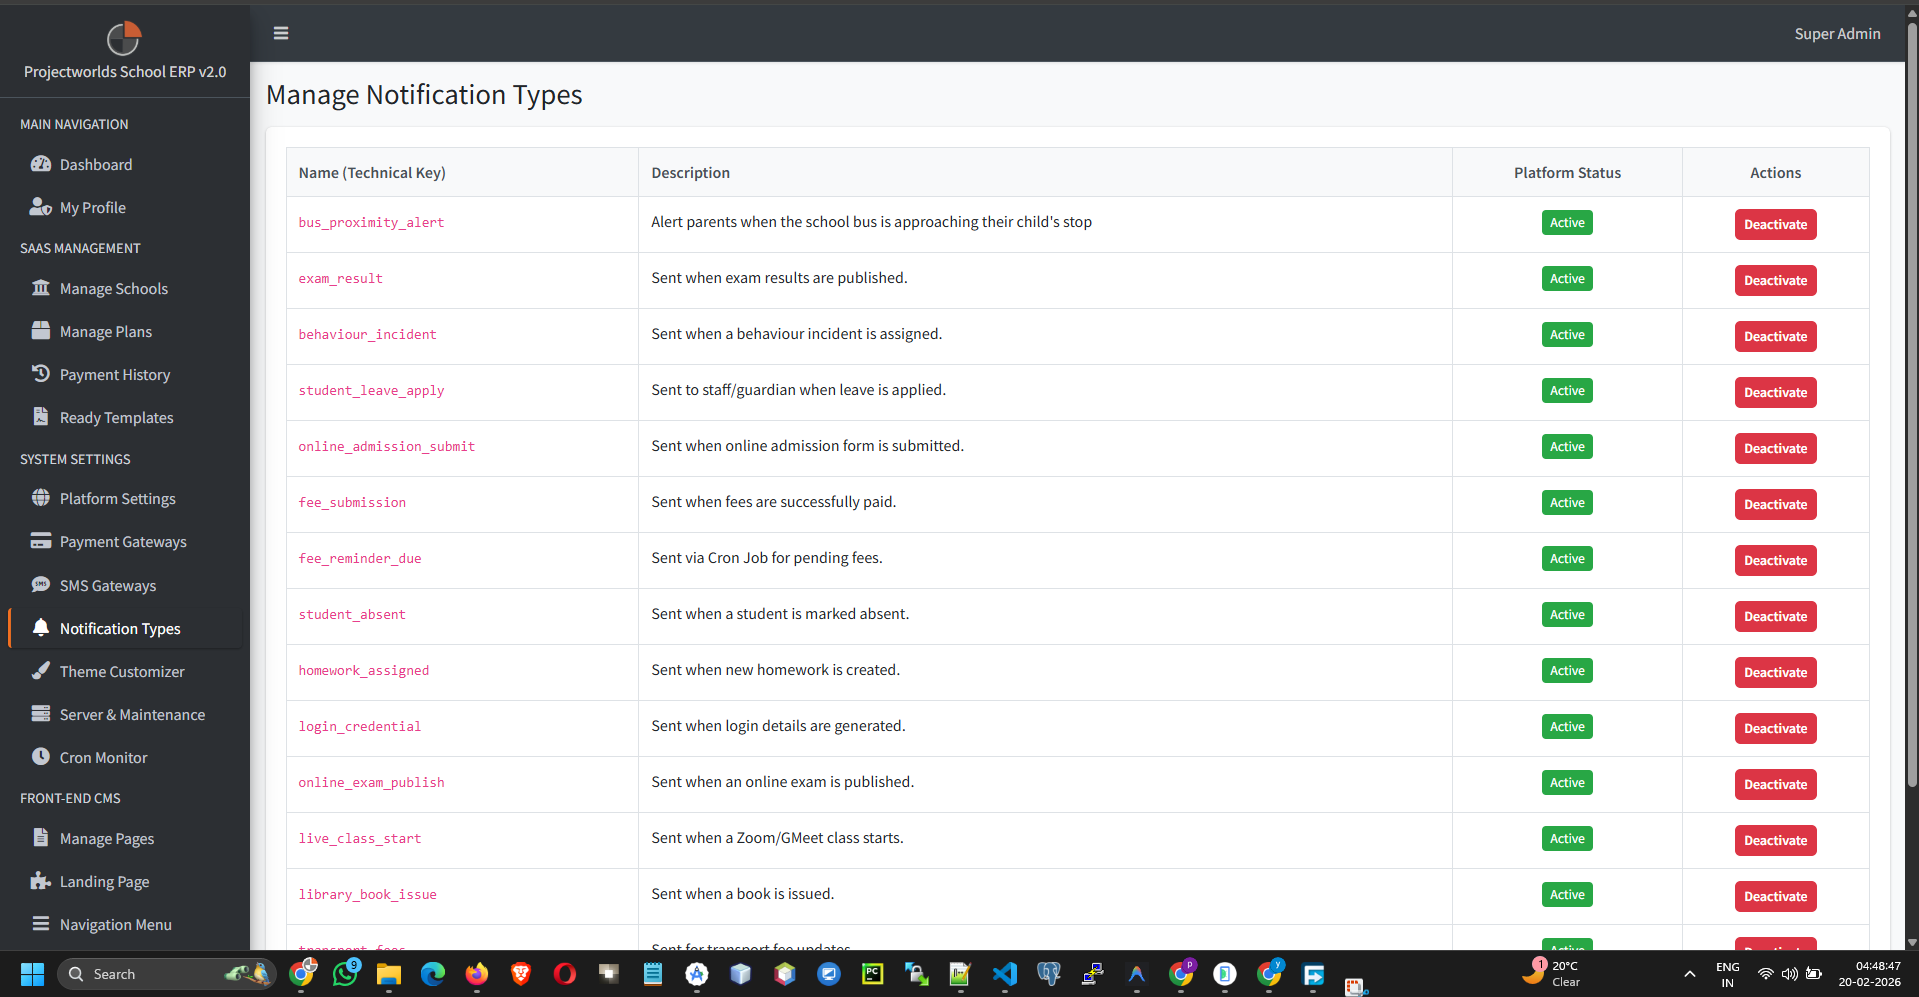Toggle the sidebar with the hamburger icon
Viewport: 1919px width, 997px height.
pos(280,33)
